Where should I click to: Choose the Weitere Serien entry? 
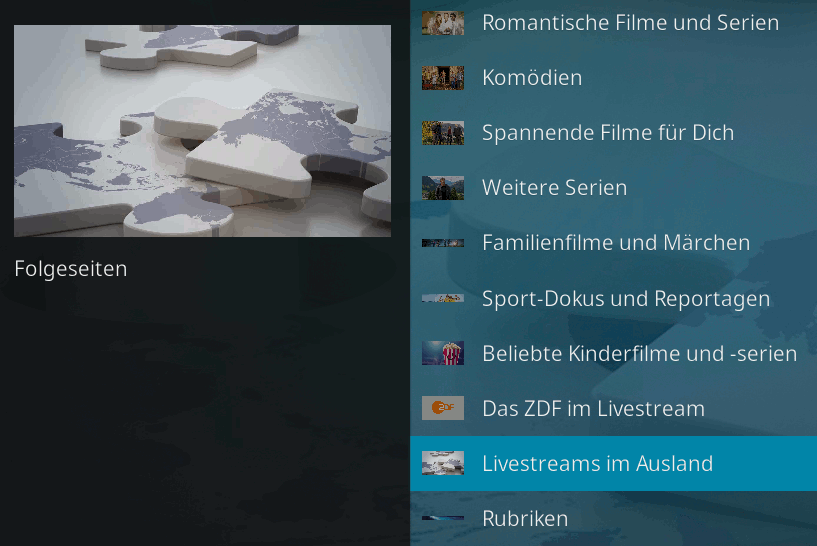613,188
